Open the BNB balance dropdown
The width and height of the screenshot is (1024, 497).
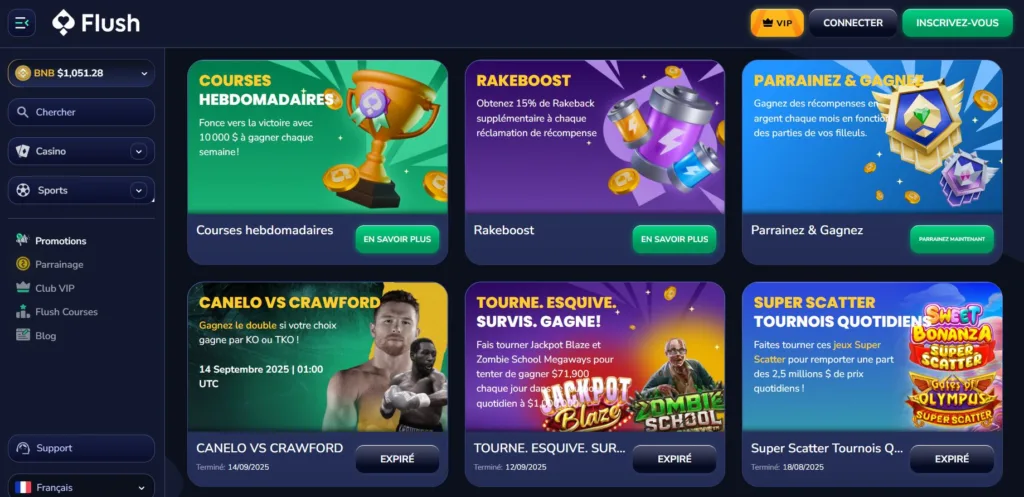pyautogui.click(x=81, y=73)
